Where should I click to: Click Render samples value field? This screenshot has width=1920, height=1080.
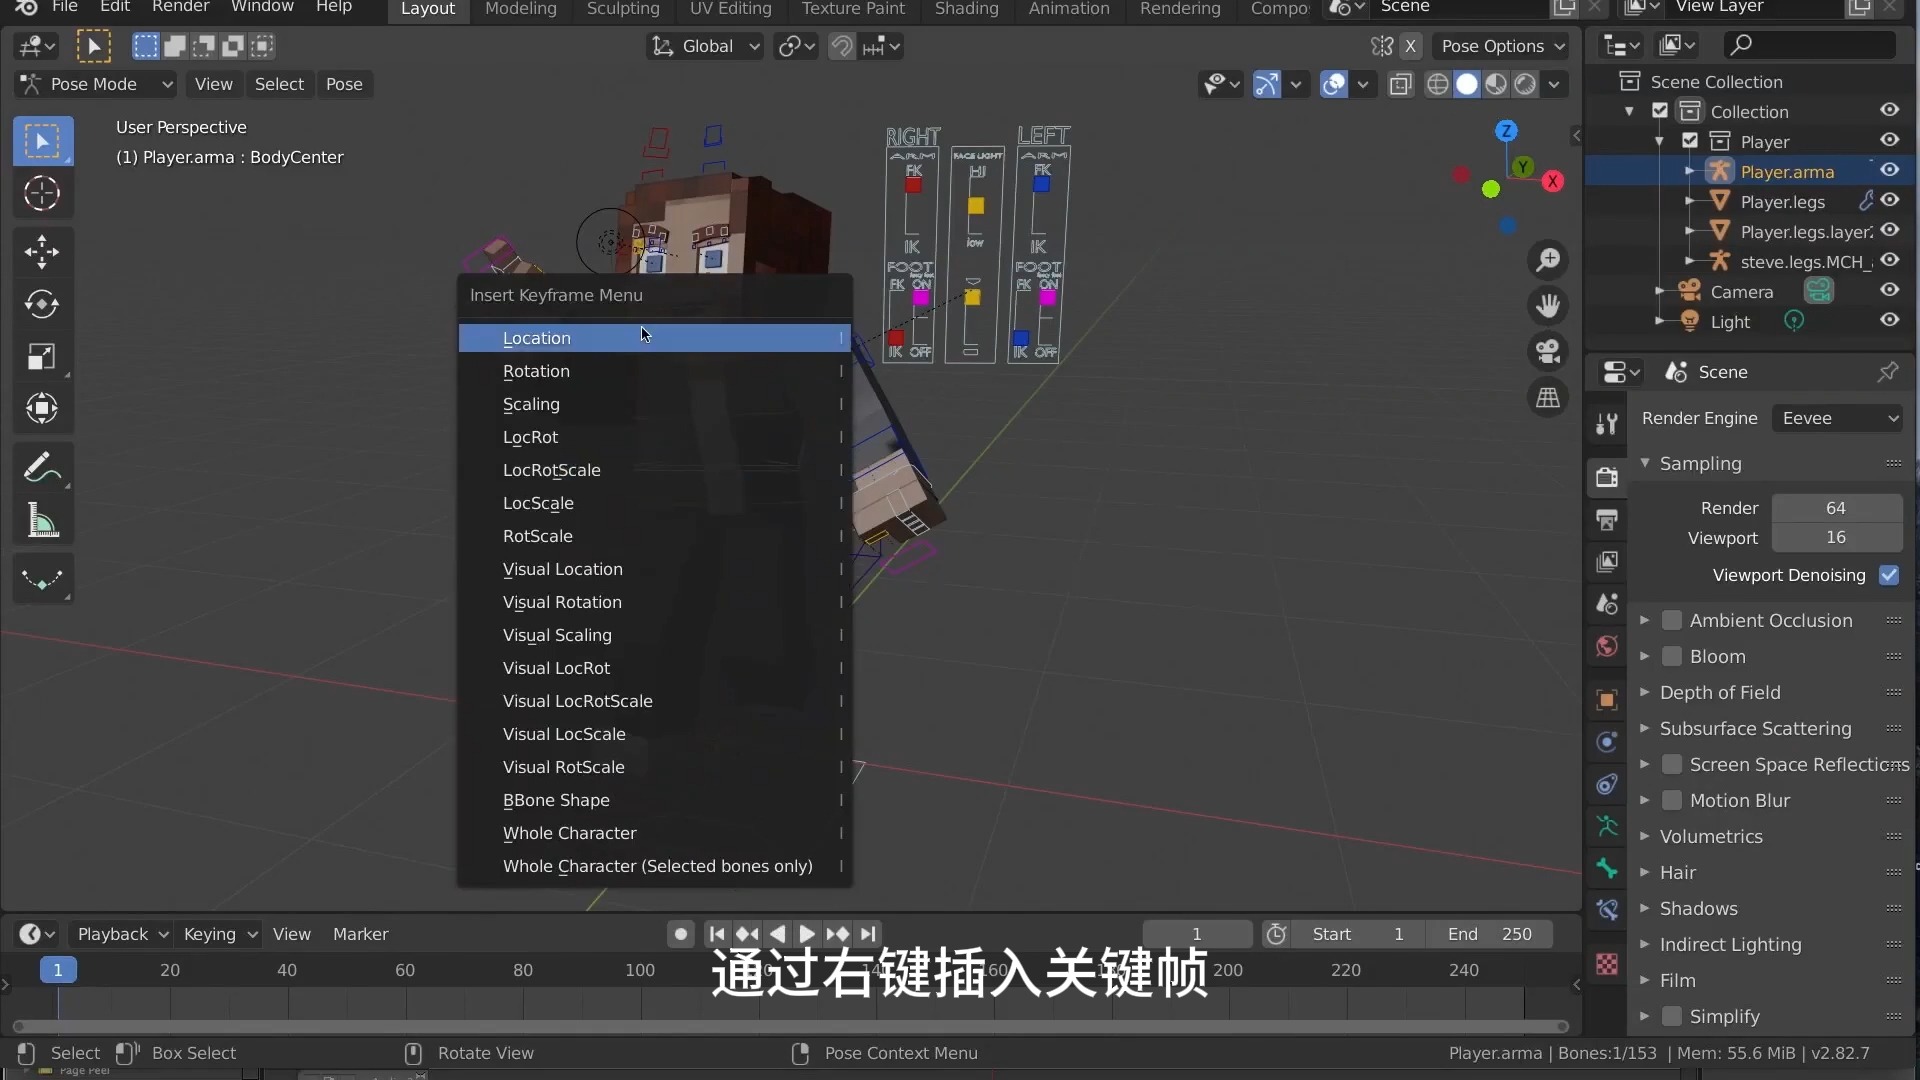1835,508
